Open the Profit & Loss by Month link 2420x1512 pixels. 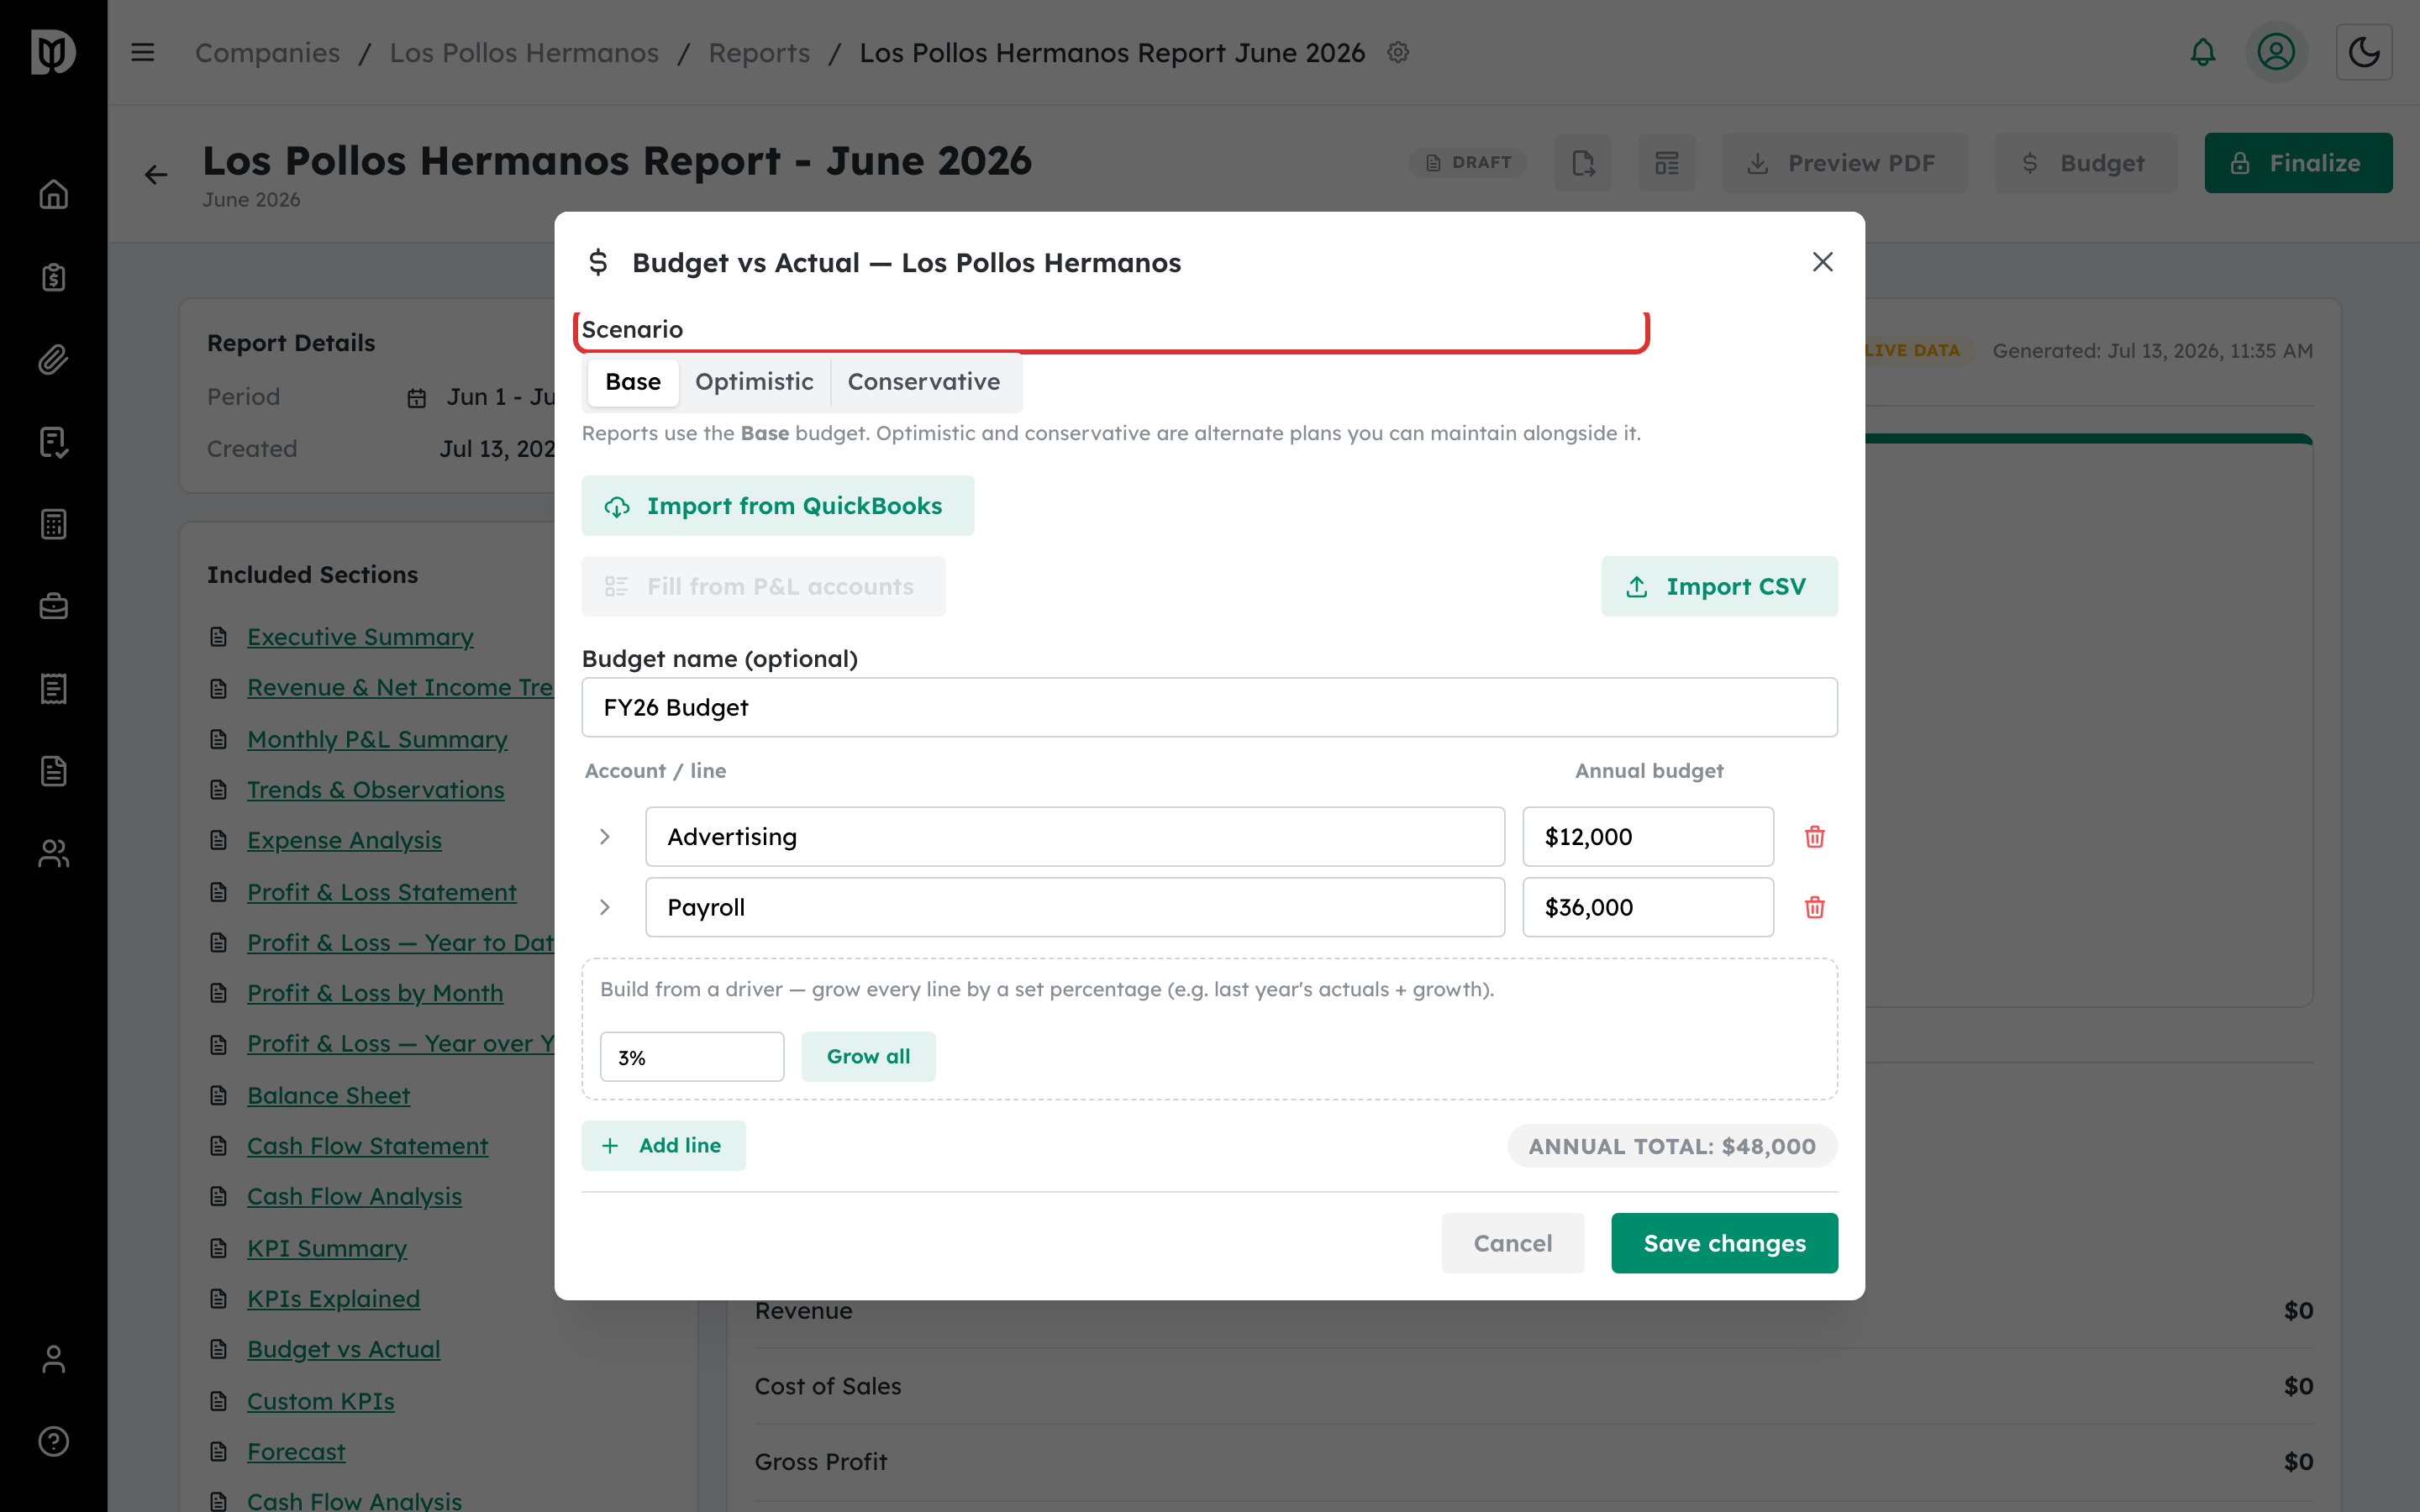click(374, 993)
